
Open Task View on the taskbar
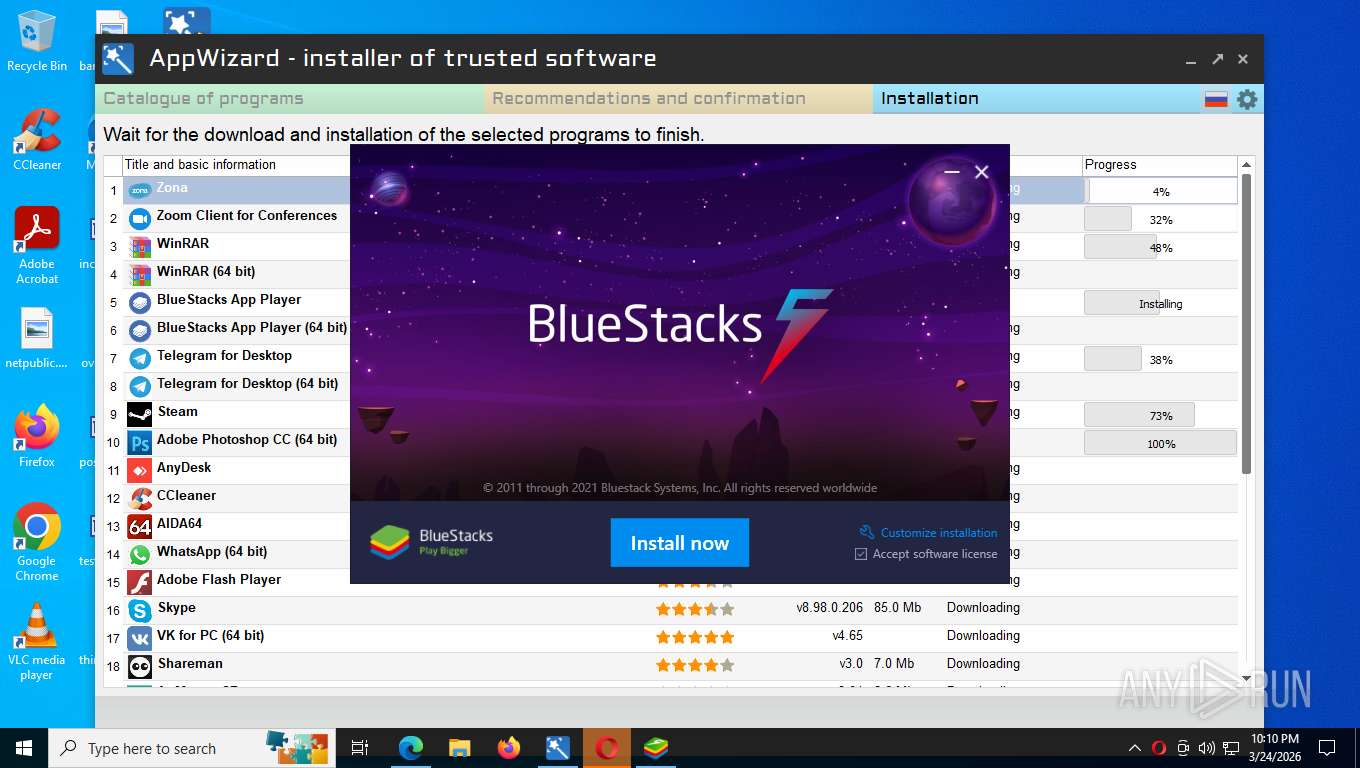(x=360, y=747)
